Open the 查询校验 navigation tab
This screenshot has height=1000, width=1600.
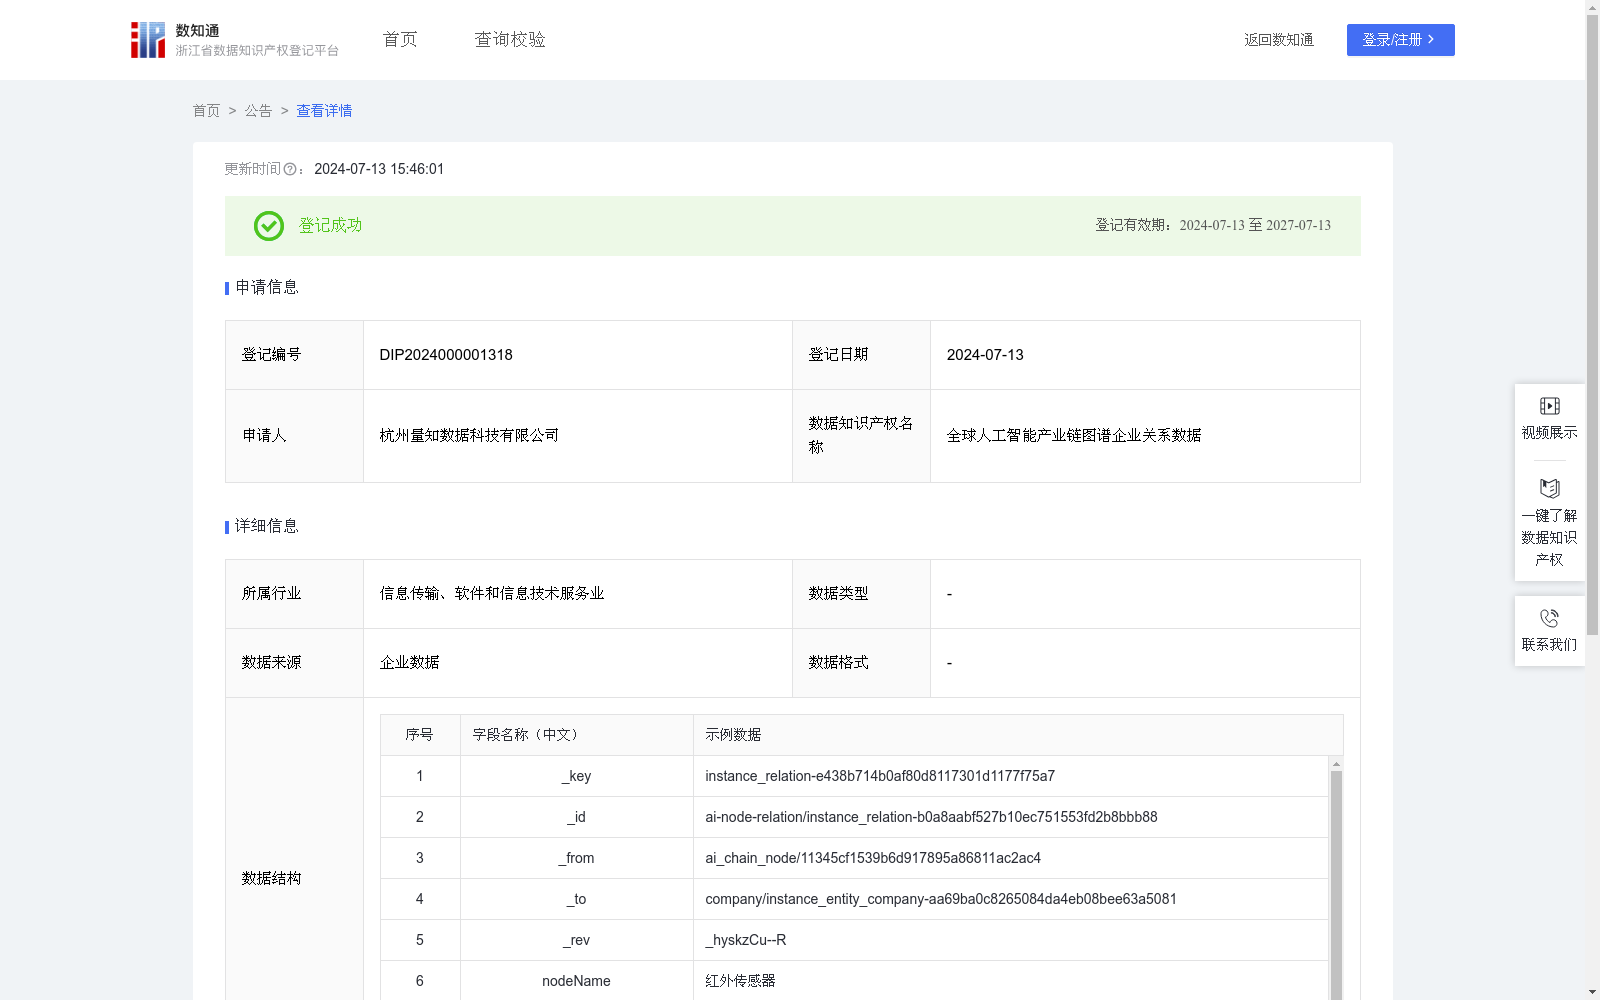pyautogui.click(x=510, y=40)
